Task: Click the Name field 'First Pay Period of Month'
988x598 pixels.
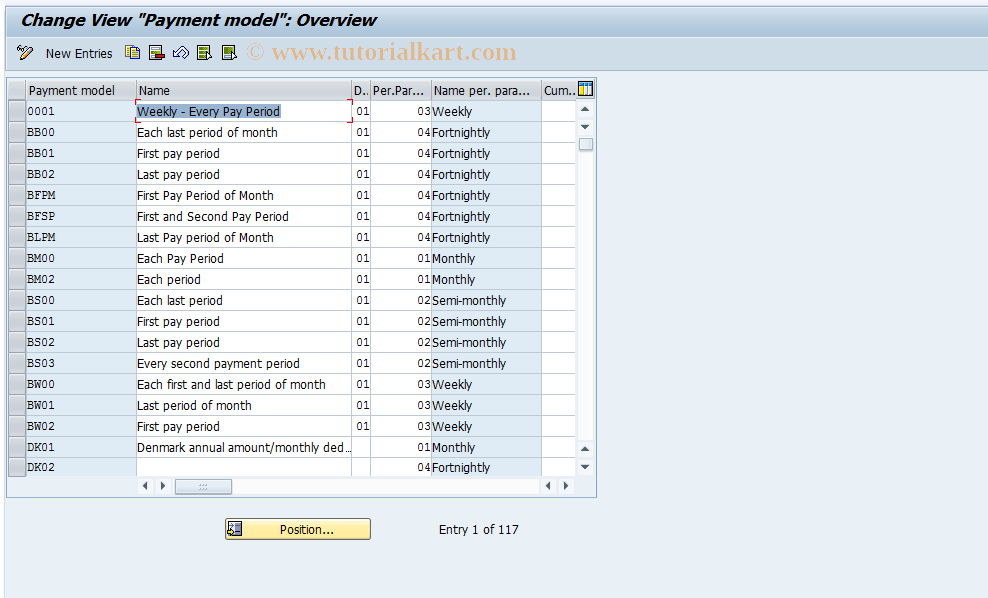Action: pyautogui.click(x=243, y=195)
